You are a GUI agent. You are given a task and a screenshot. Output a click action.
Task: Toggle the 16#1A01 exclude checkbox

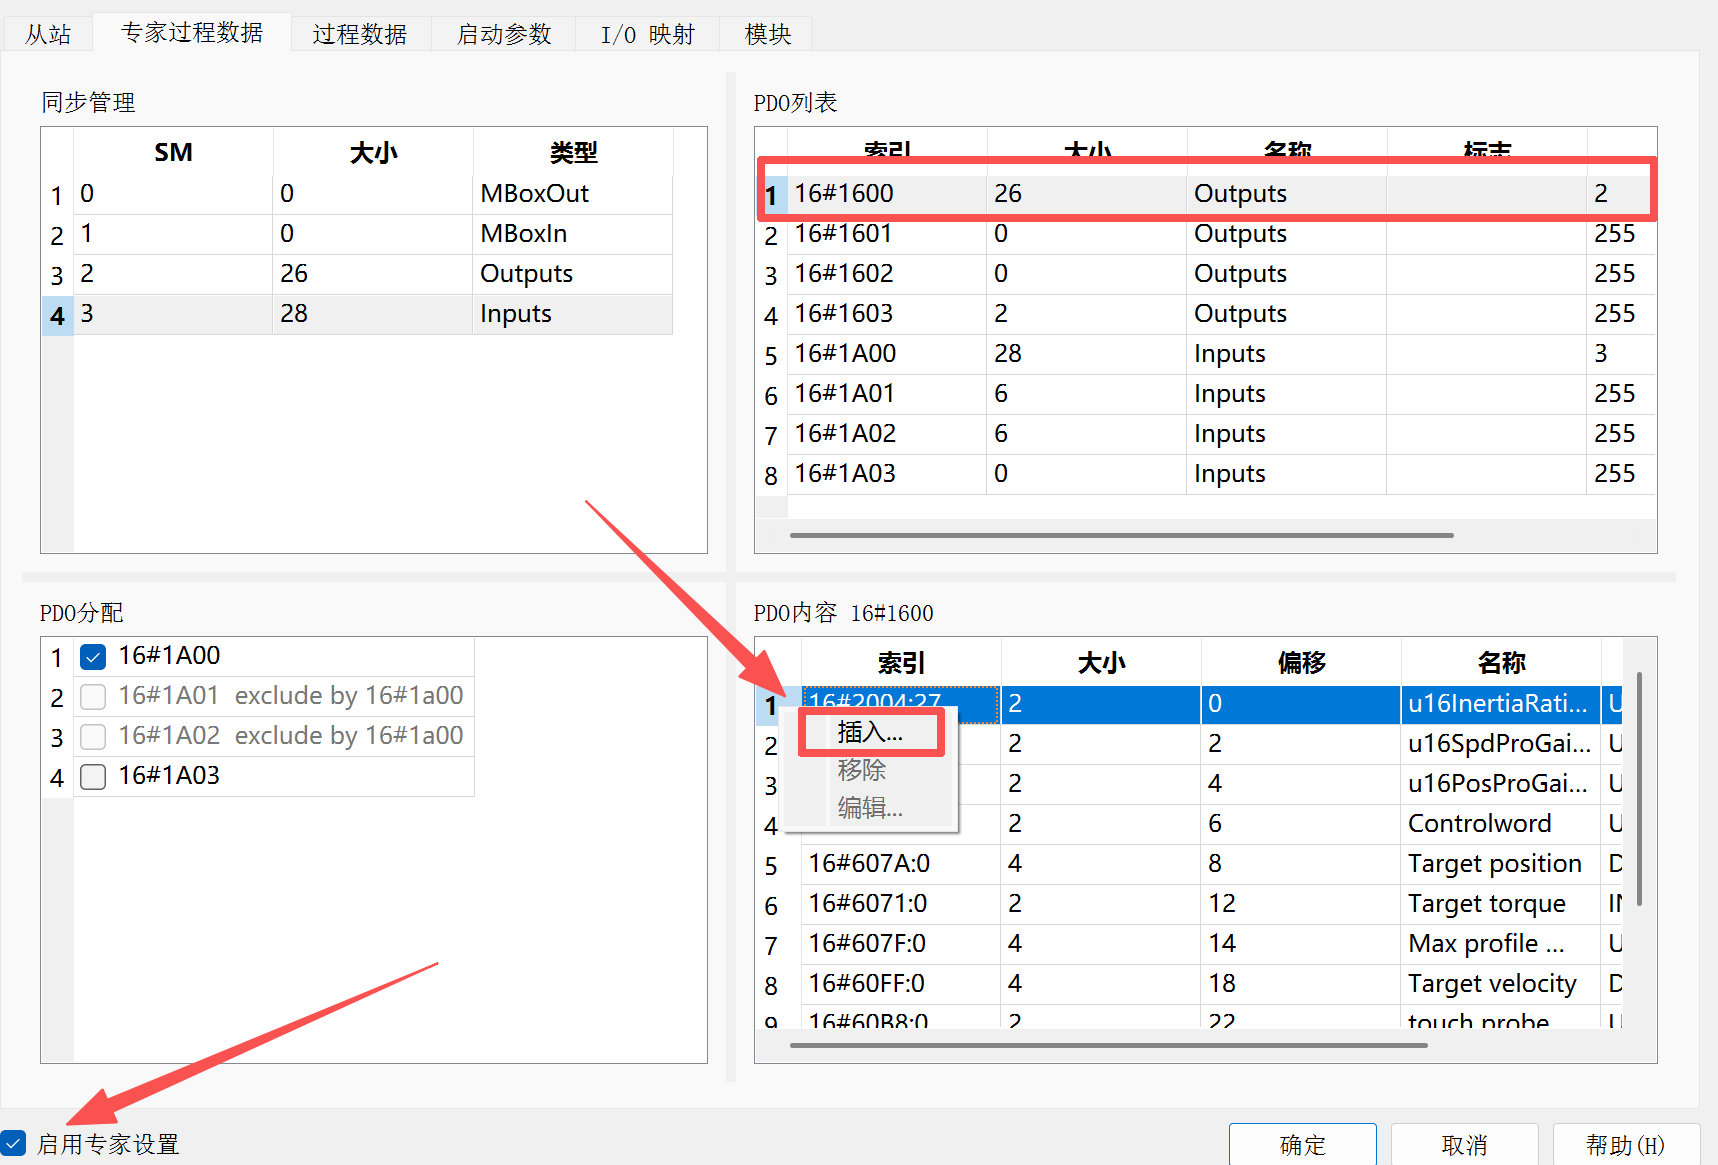point(93,697)
